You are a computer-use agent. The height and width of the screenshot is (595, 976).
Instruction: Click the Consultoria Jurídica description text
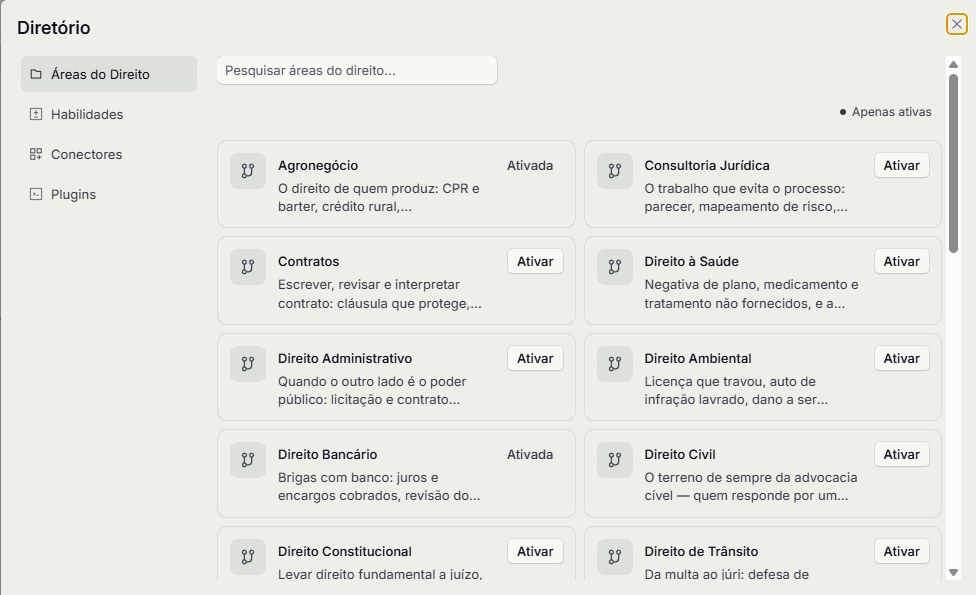[x=746, y=197]
